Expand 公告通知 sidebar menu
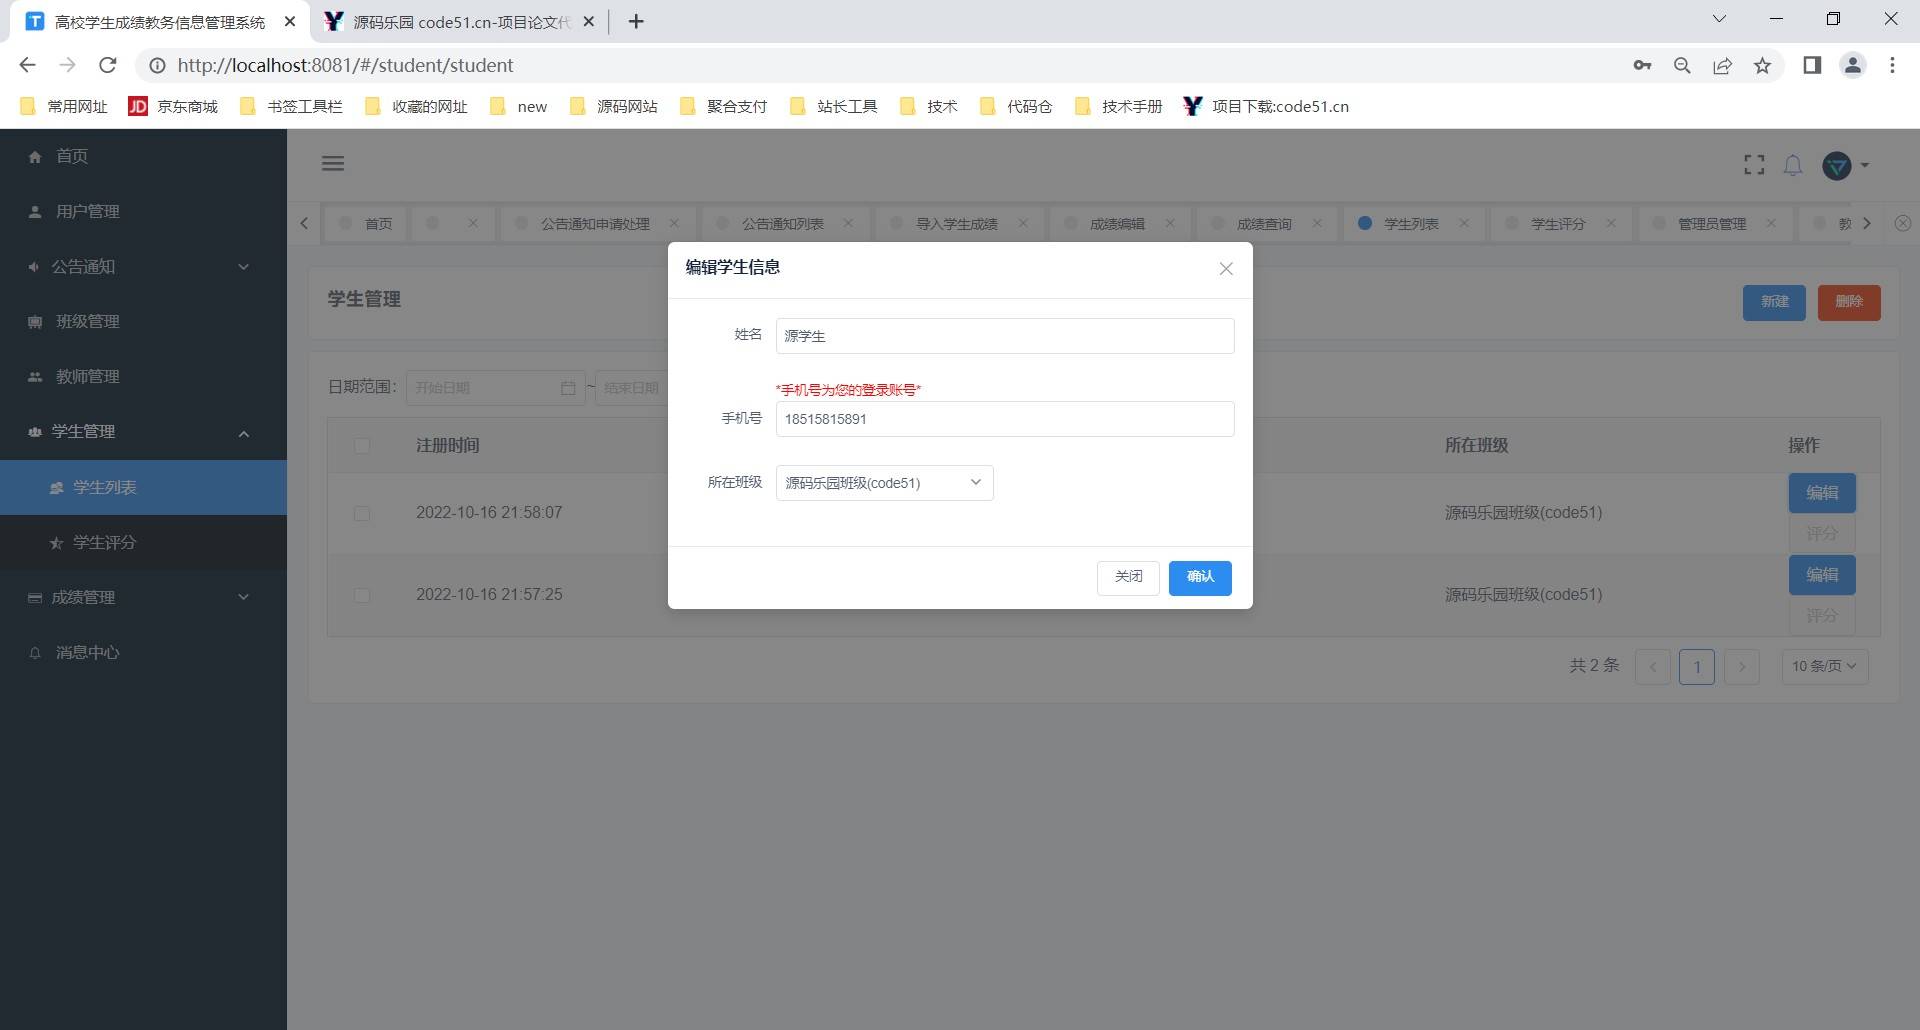 (x=143, y=267)
